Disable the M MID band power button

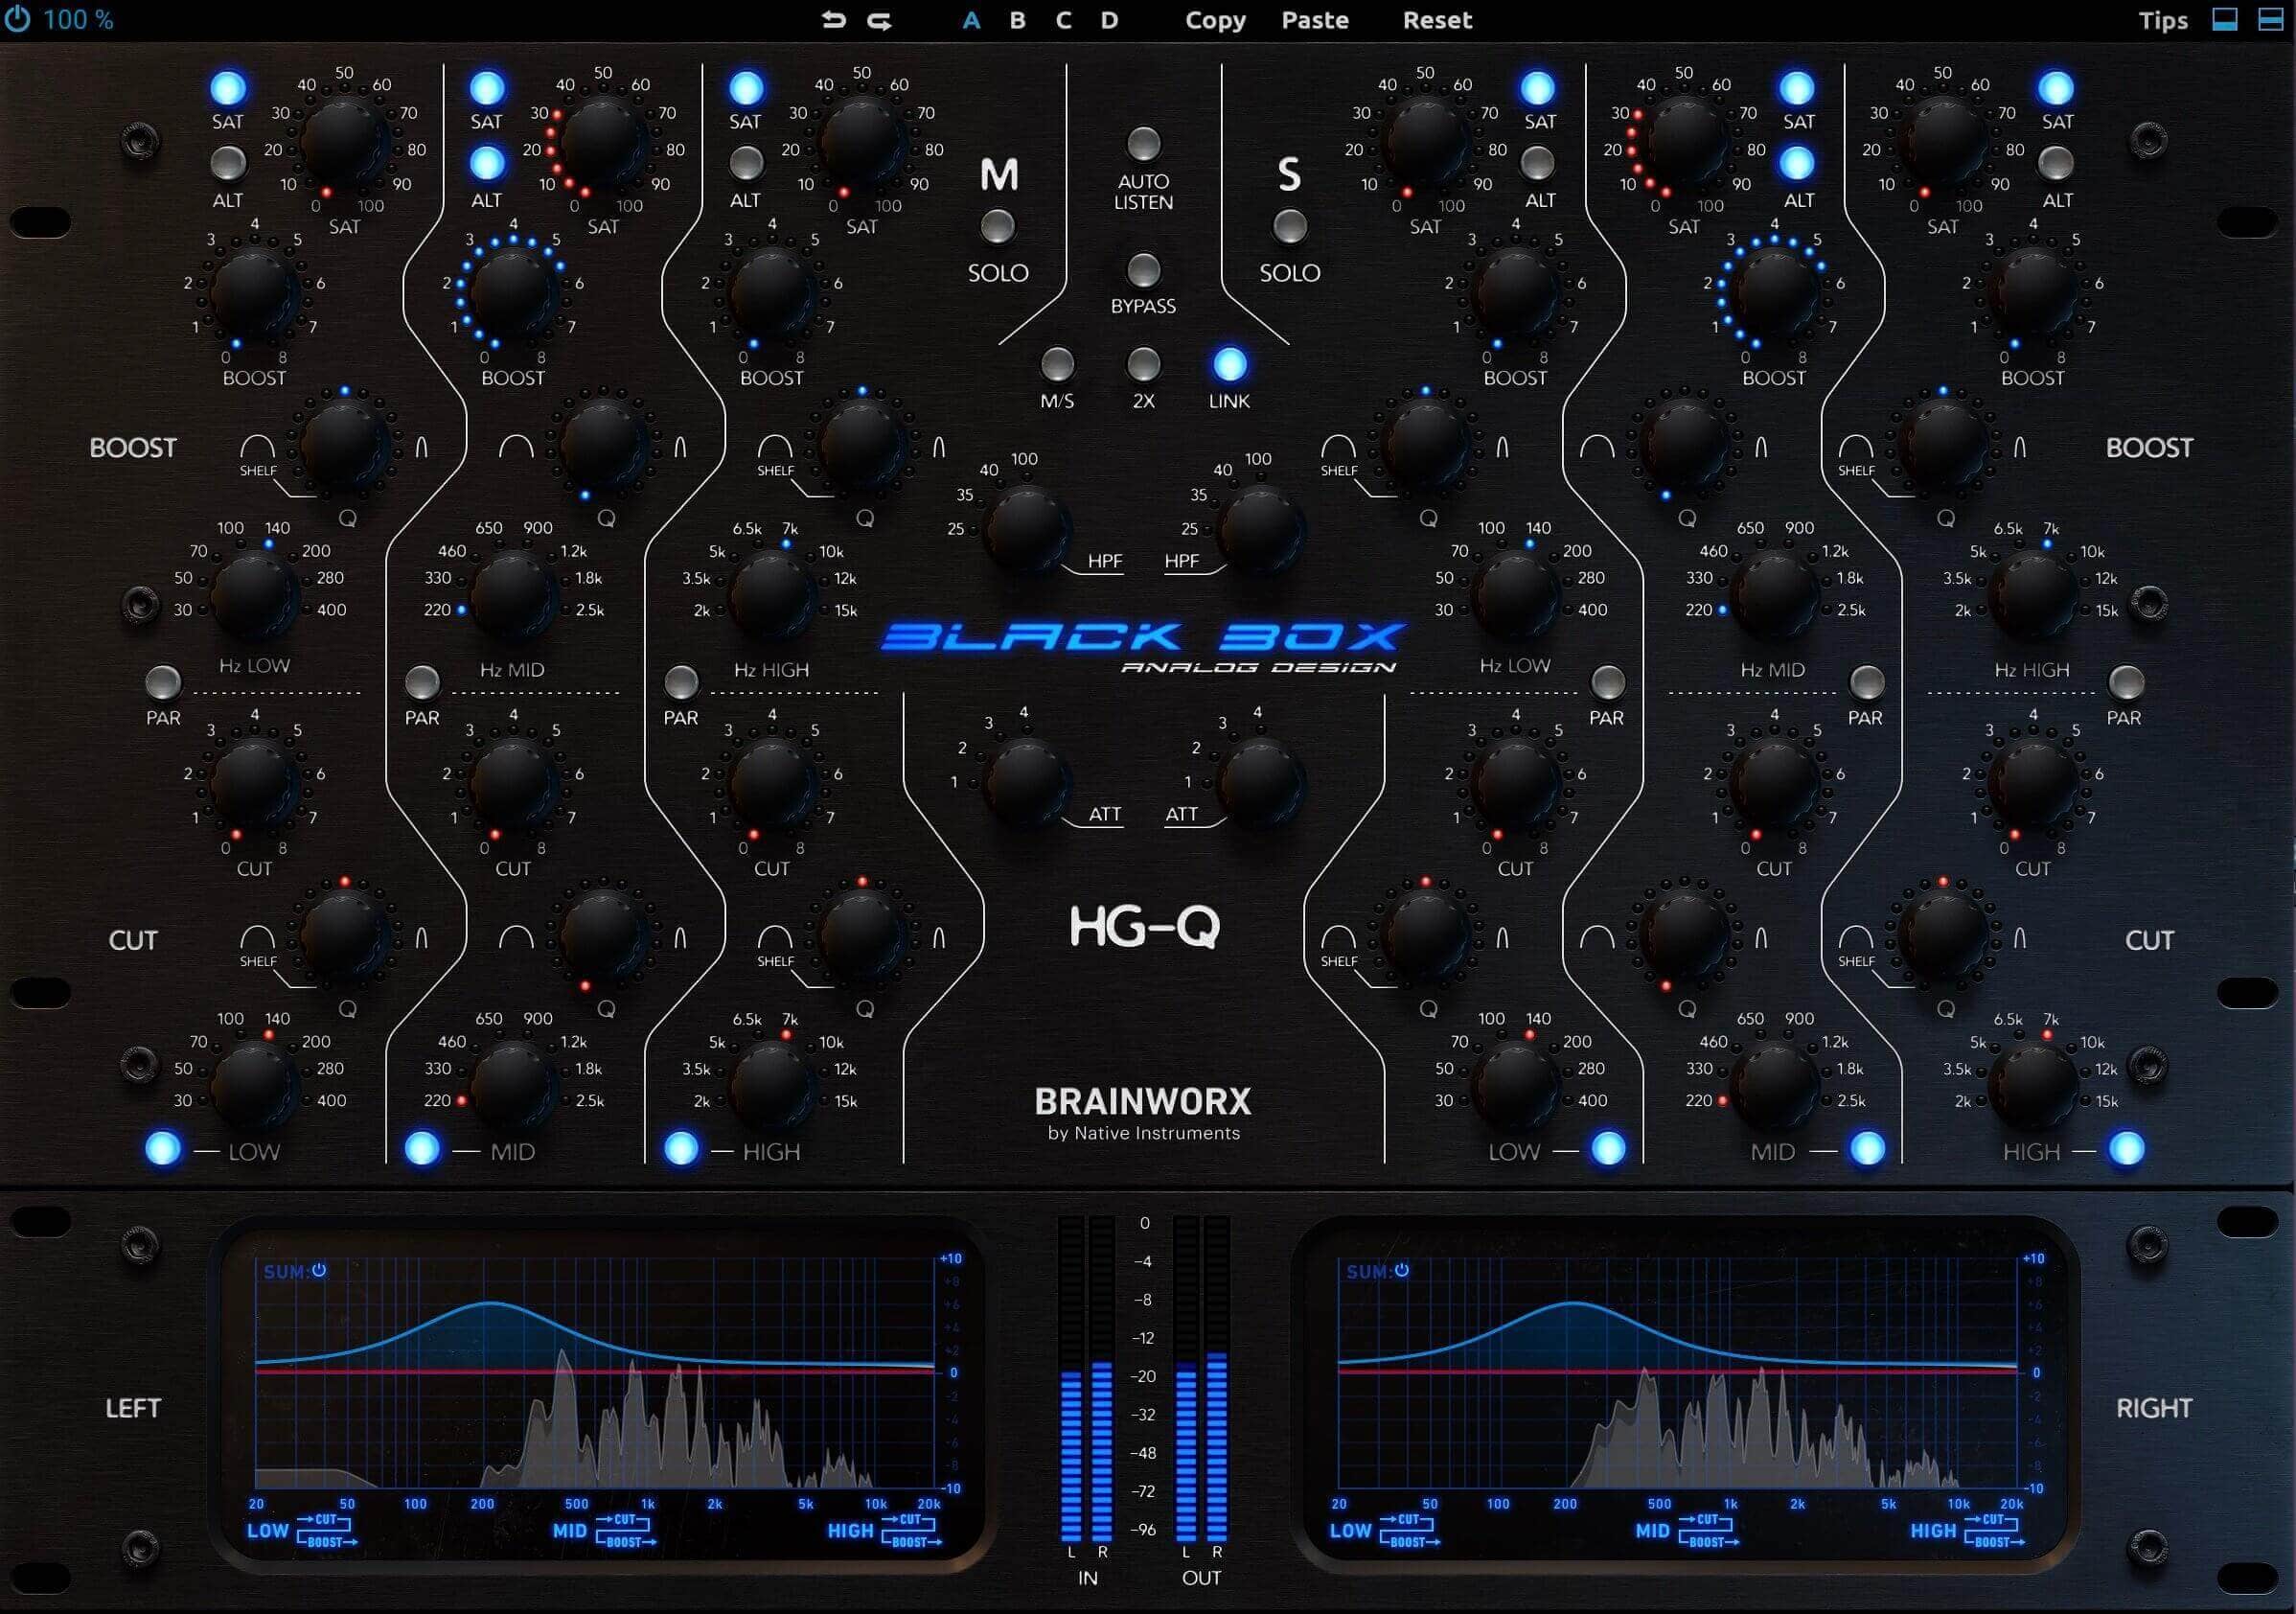[x=422, y=1148]
